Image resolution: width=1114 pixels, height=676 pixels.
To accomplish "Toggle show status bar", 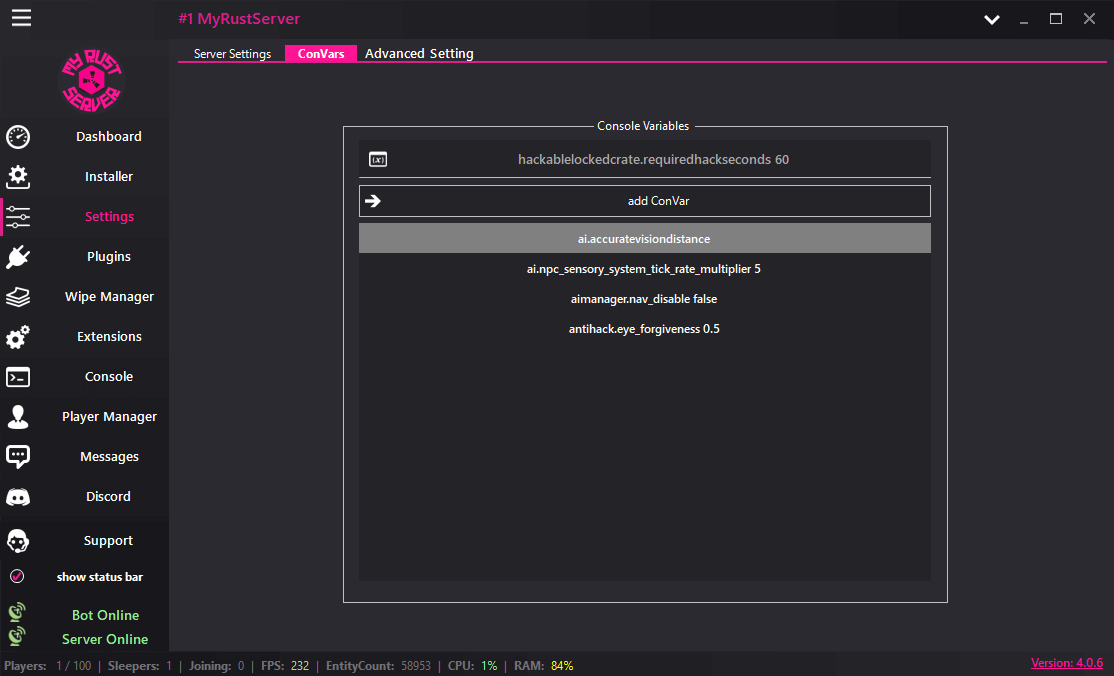I will point(17,576).
